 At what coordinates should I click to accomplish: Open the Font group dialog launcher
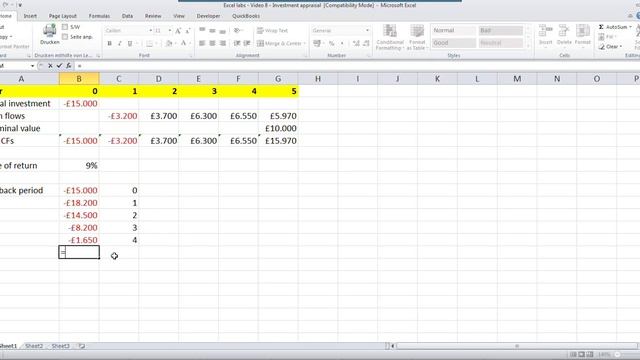(x=191, y=56)
